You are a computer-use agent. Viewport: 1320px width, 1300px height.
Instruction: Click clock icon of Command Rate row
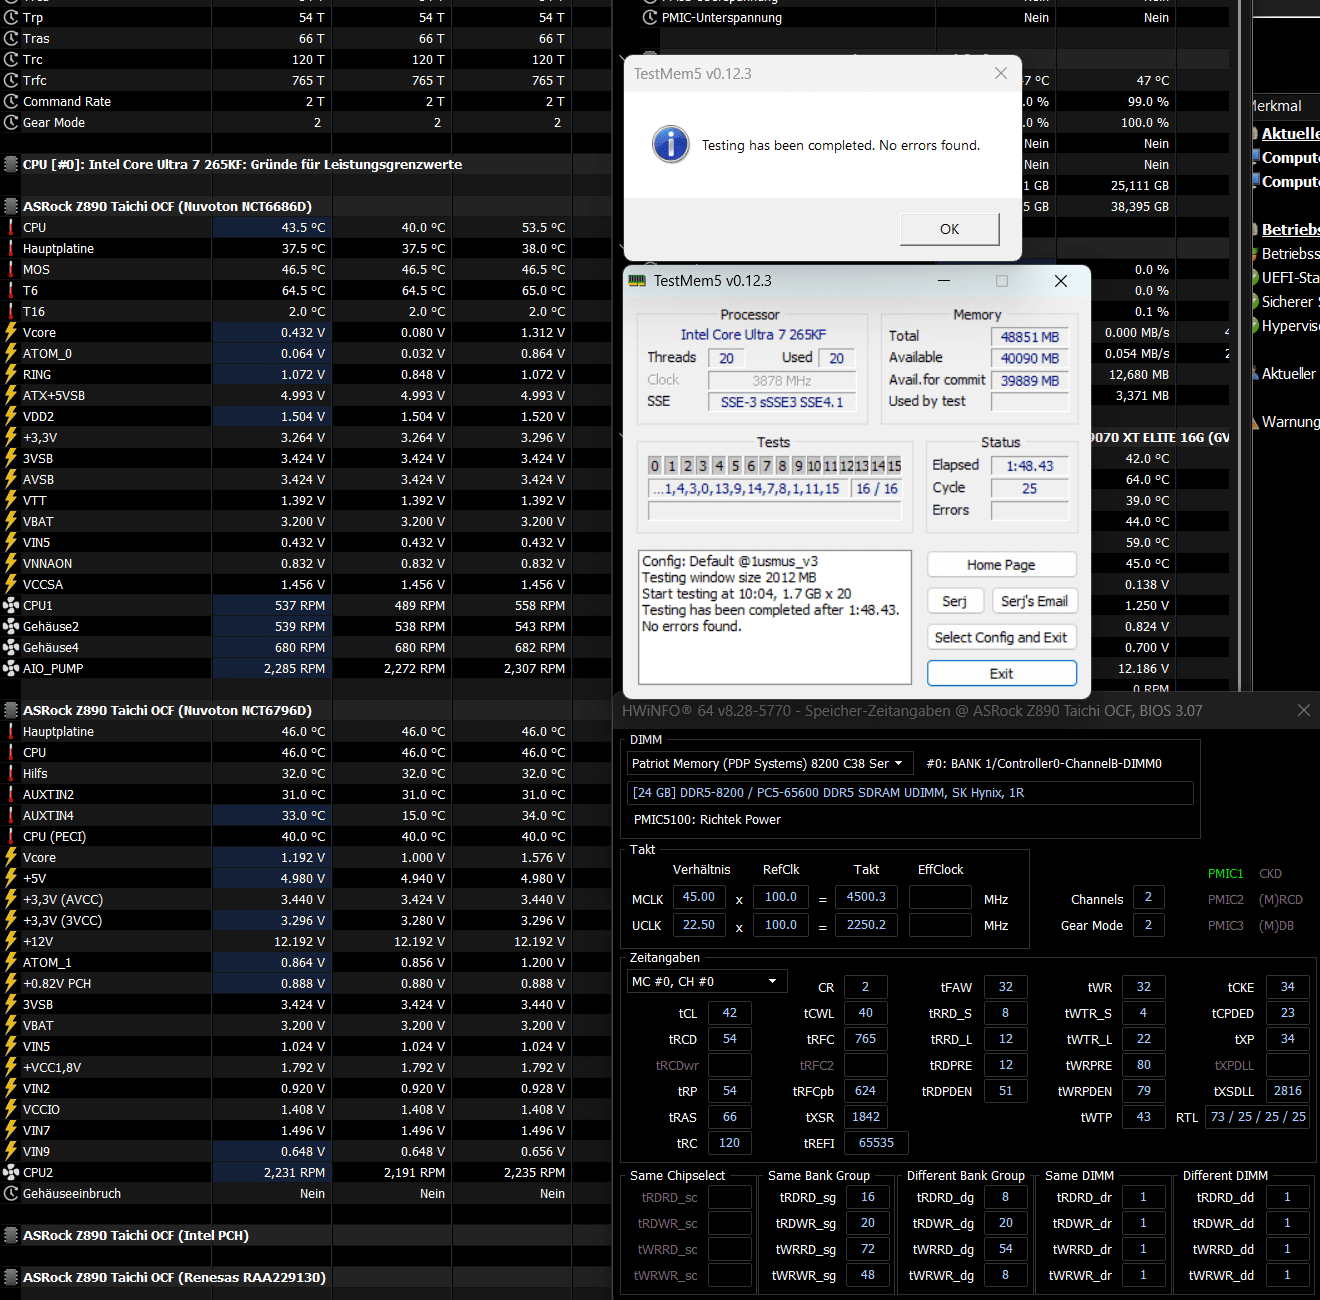click(11, 101)
